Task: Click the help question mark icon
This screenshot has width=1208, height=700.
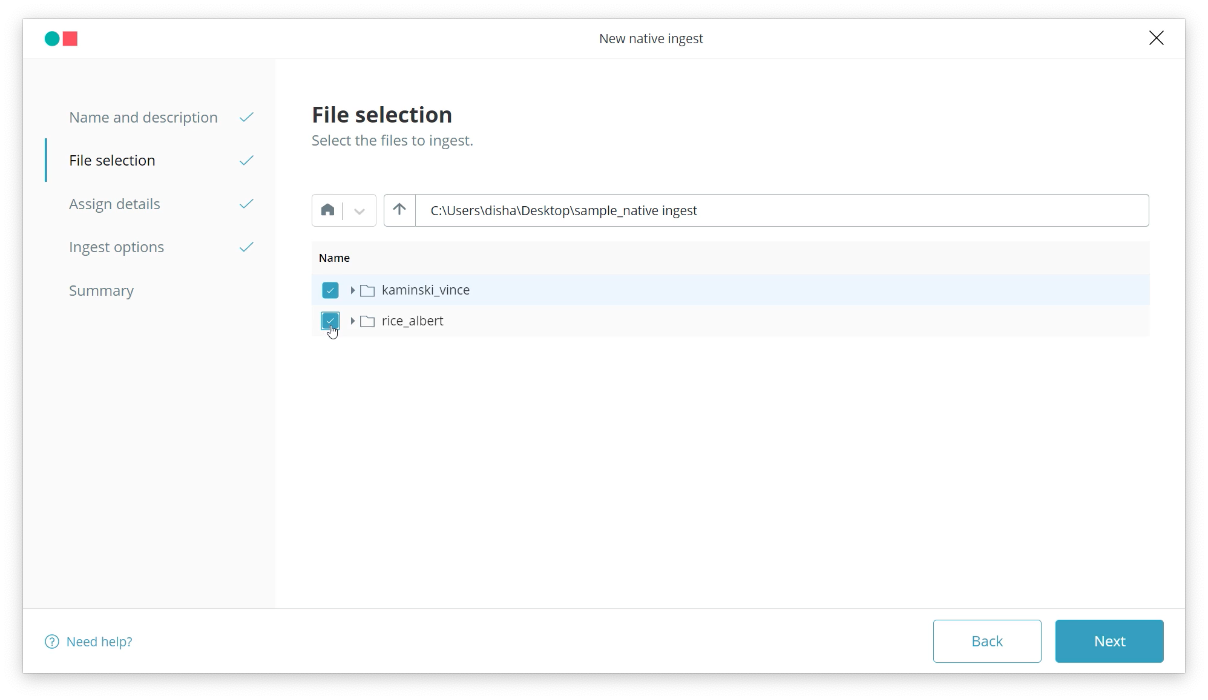Action: click(x=52, y=642)
